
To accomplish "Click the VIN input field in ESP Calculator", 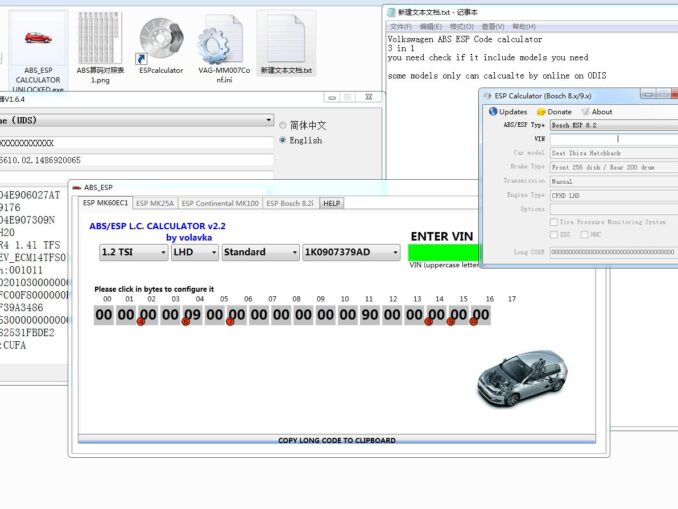I will 614,139.
